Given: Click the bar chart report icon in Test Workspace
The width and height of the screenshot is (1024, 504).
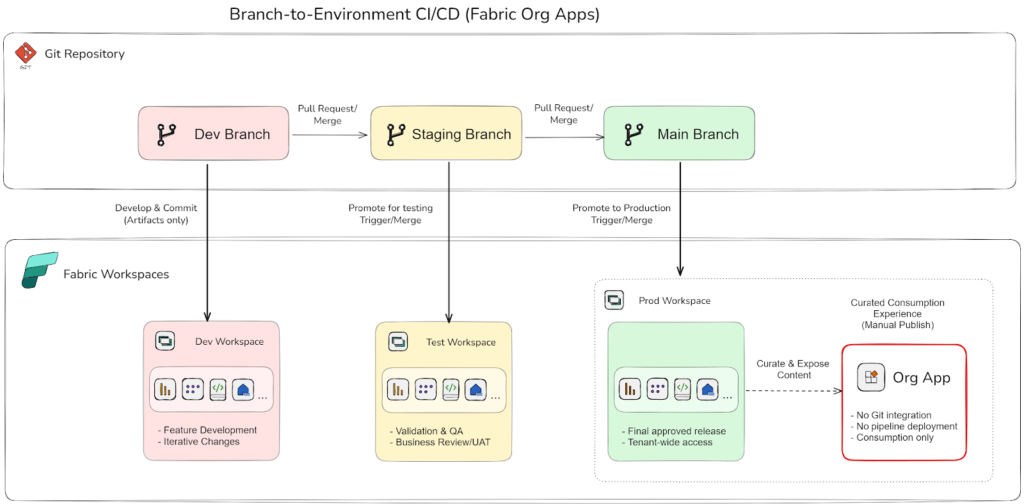Looking at the screenshot, I should 398,389.
